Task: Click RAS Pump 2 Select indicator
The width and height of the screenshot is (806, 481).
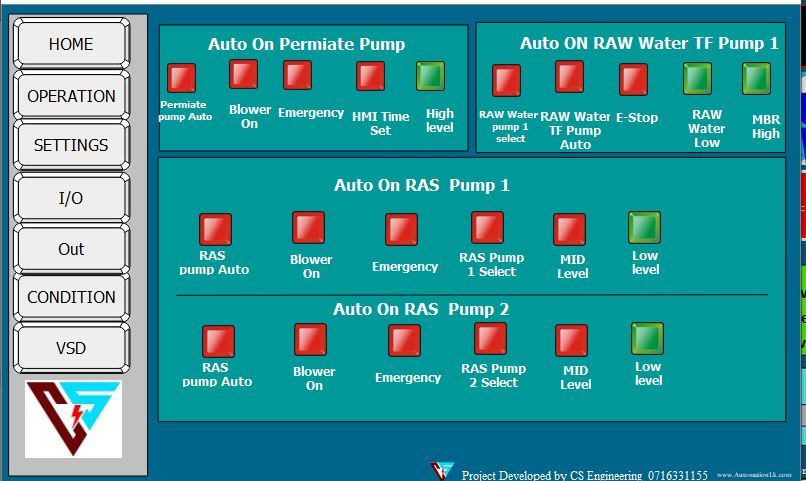Action: tap(490, 339)
